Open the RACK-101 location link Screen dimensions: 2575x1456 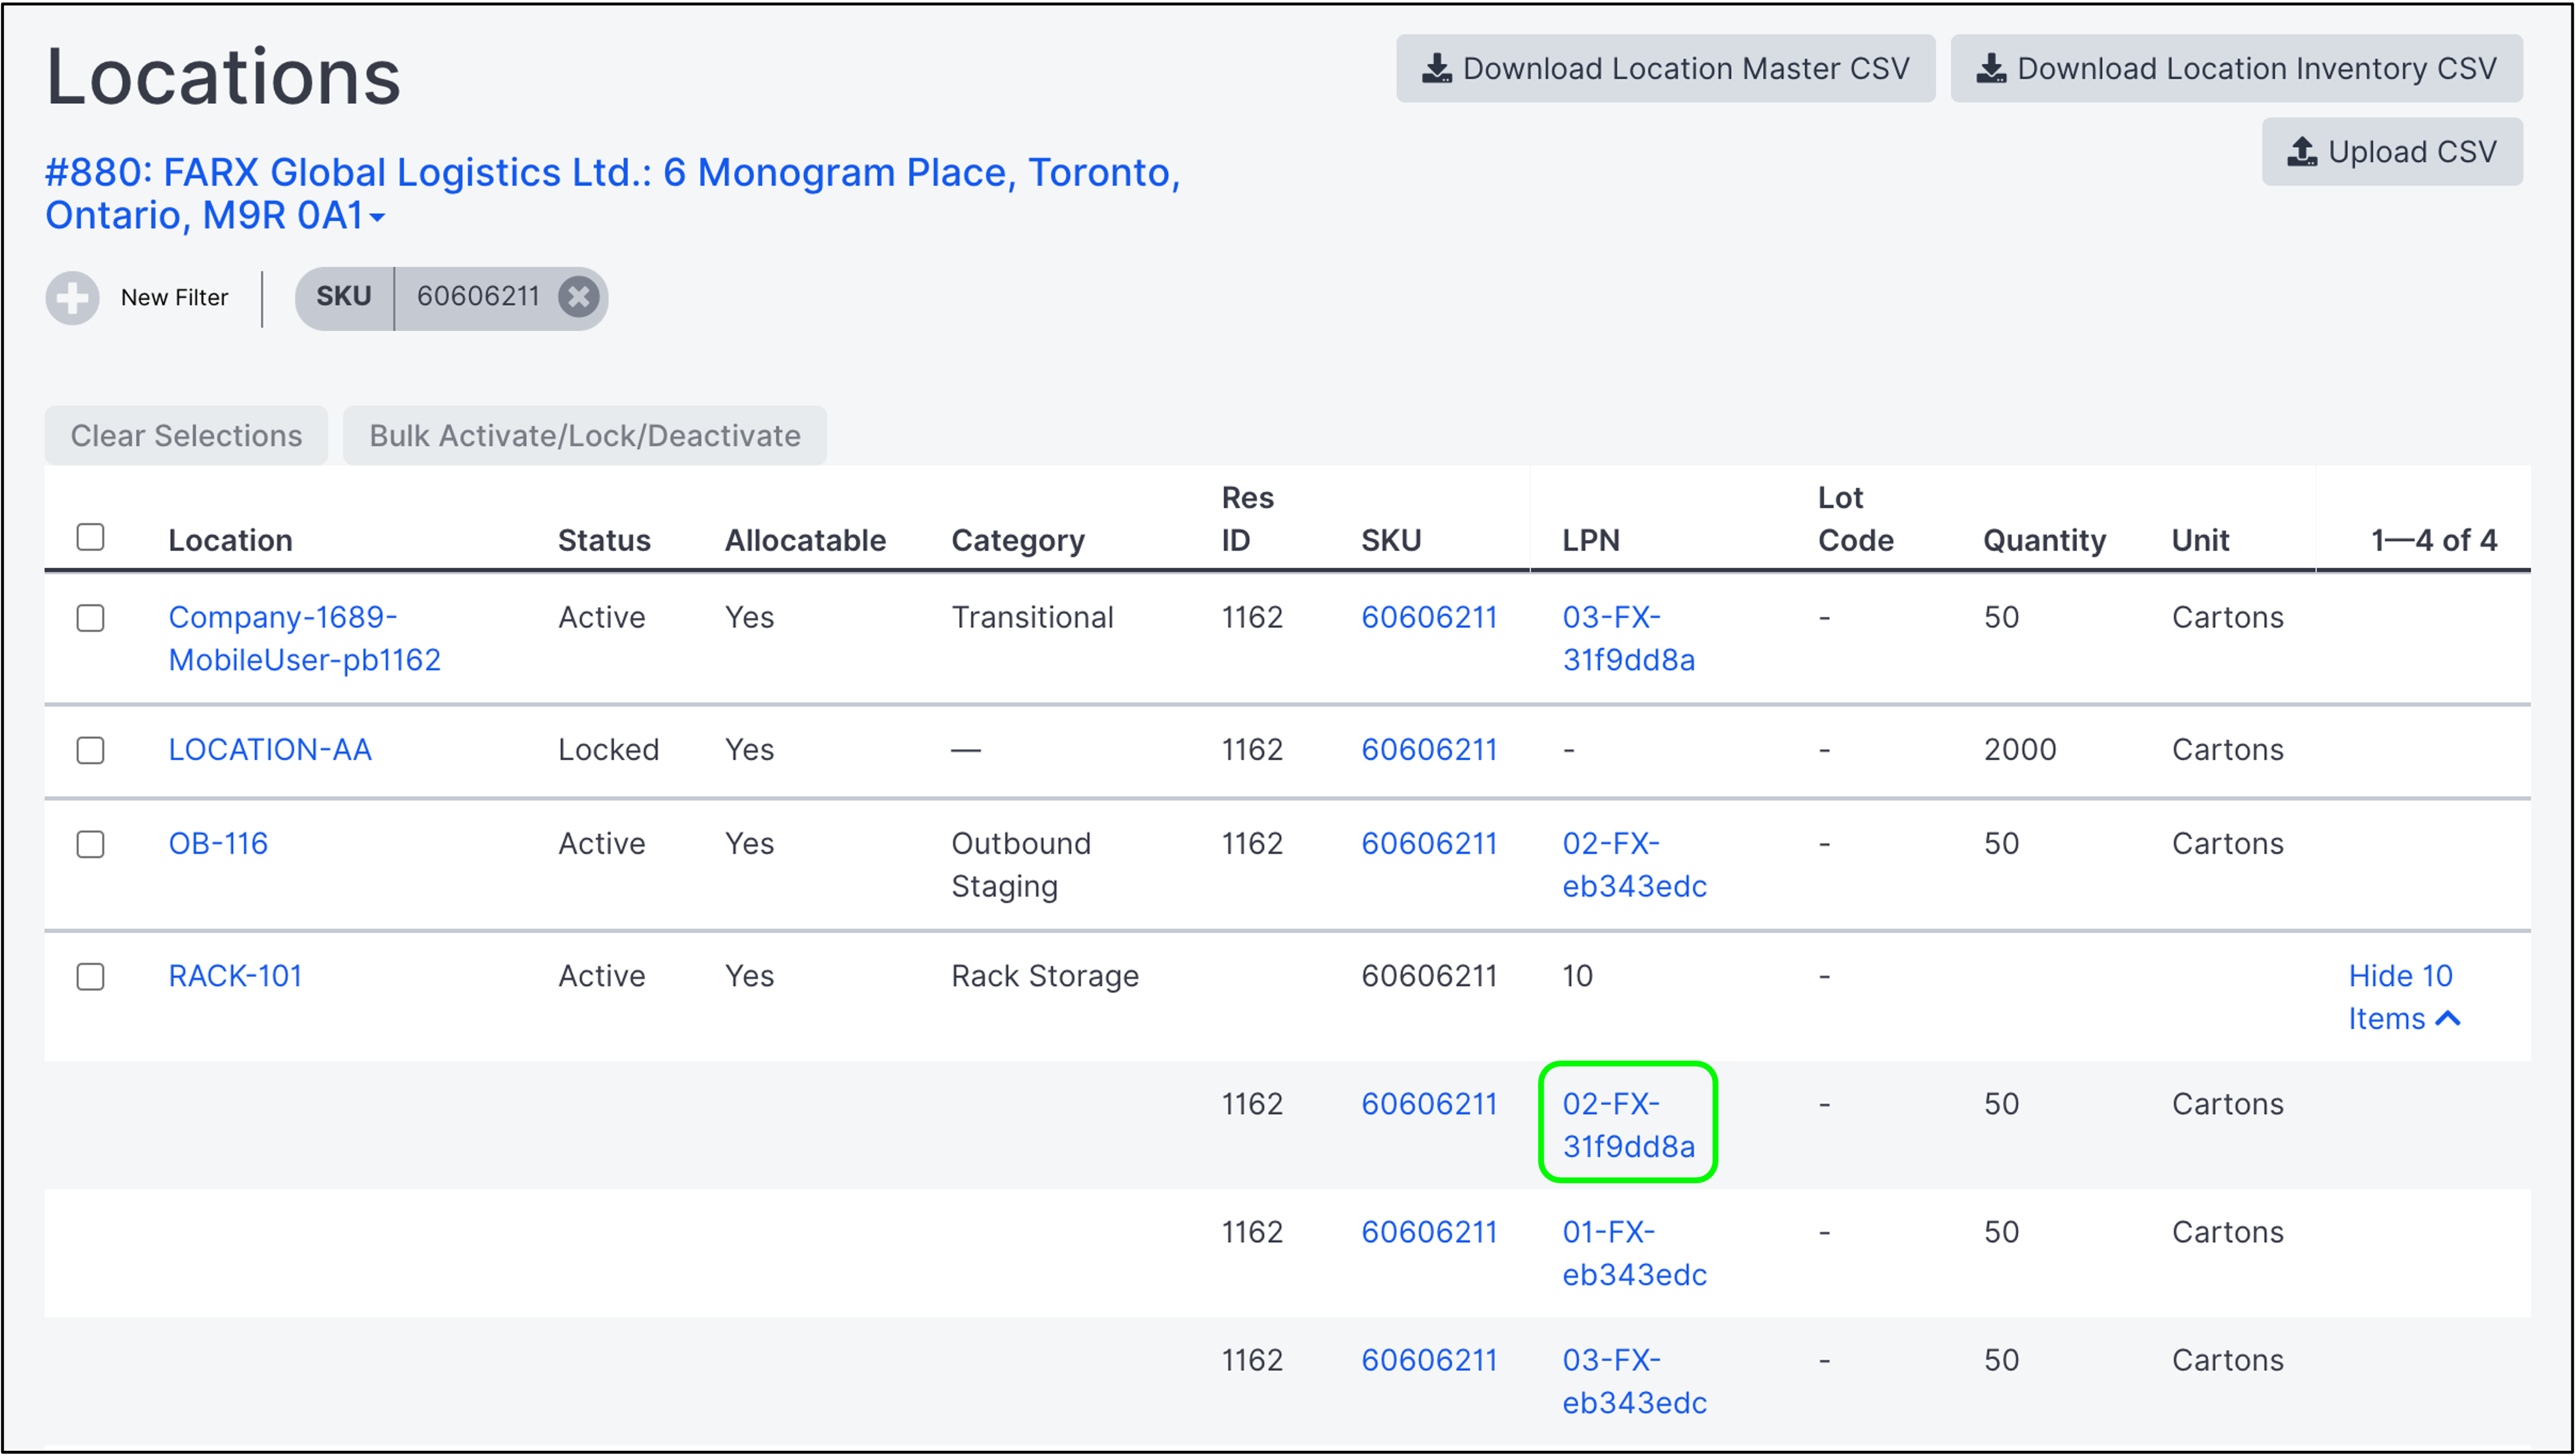coord(235,976)
